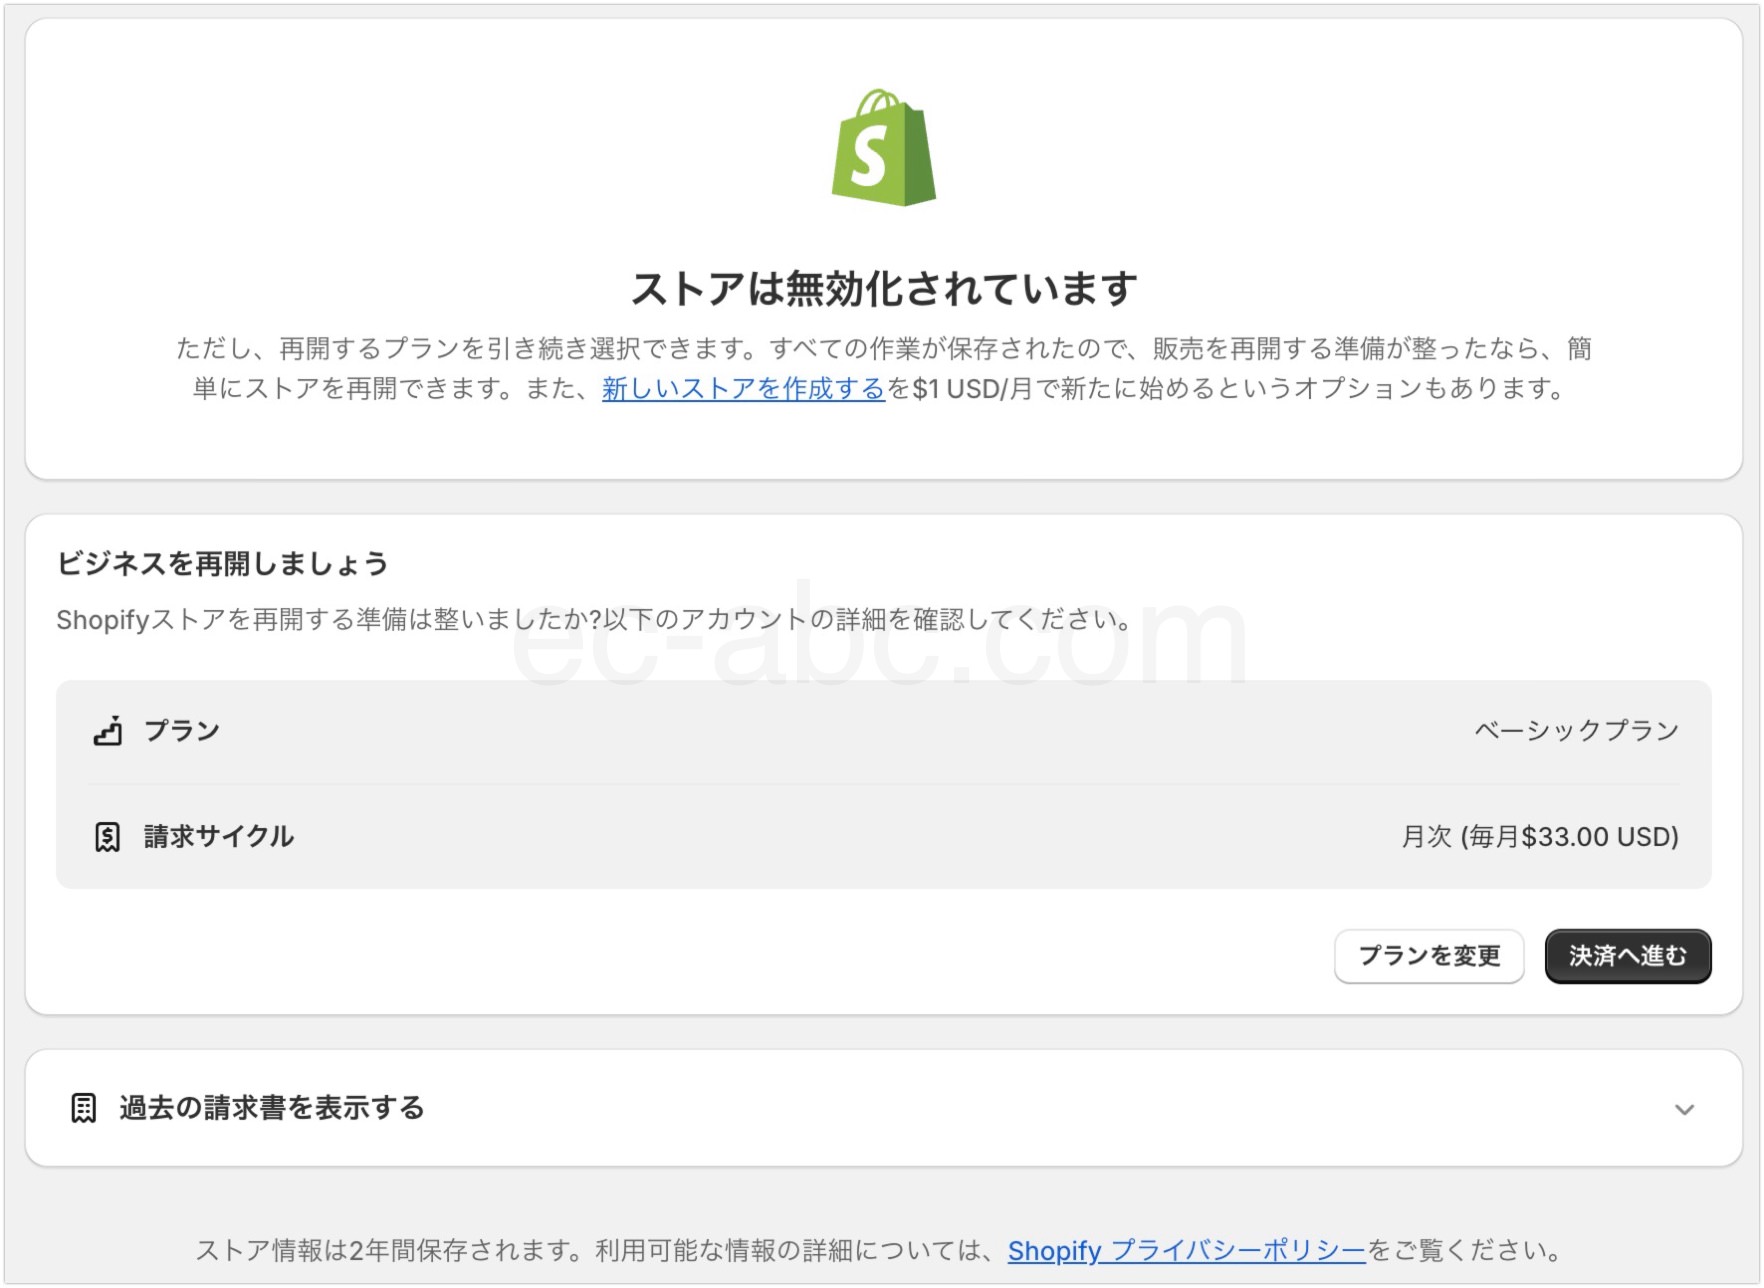Open the 新しいストアを作成する link
The width and height of the screenshot is (1764, 1288).
tap(743, 389)
